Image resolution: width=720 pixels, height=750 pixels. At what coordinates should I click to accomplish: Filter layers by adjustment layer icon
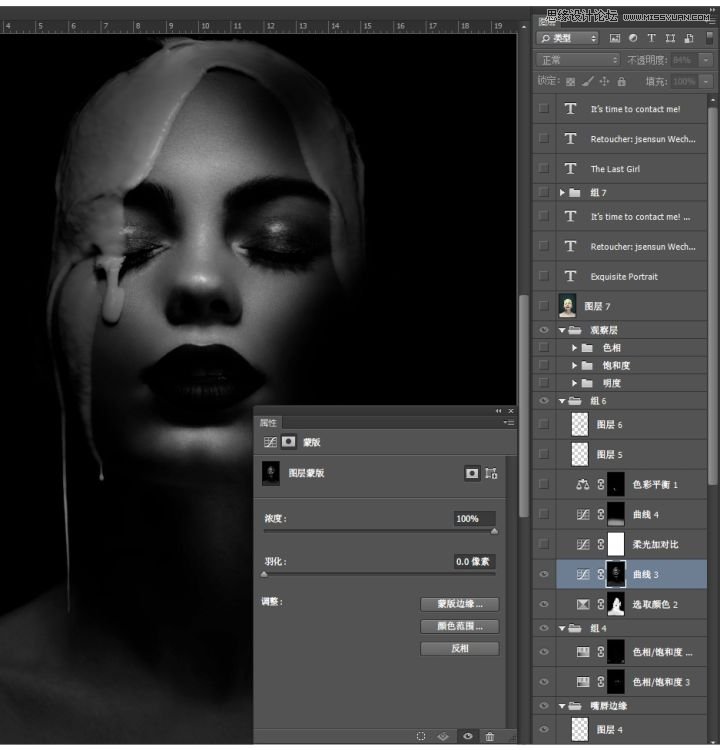click(x=633, y=38)
